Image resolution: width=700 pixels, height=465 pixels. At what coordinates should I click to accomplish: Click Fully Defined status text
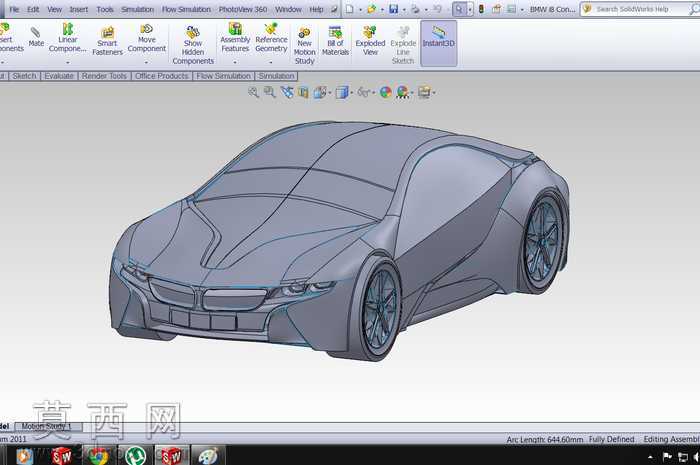pyautogui.click(x=611, y=440)
